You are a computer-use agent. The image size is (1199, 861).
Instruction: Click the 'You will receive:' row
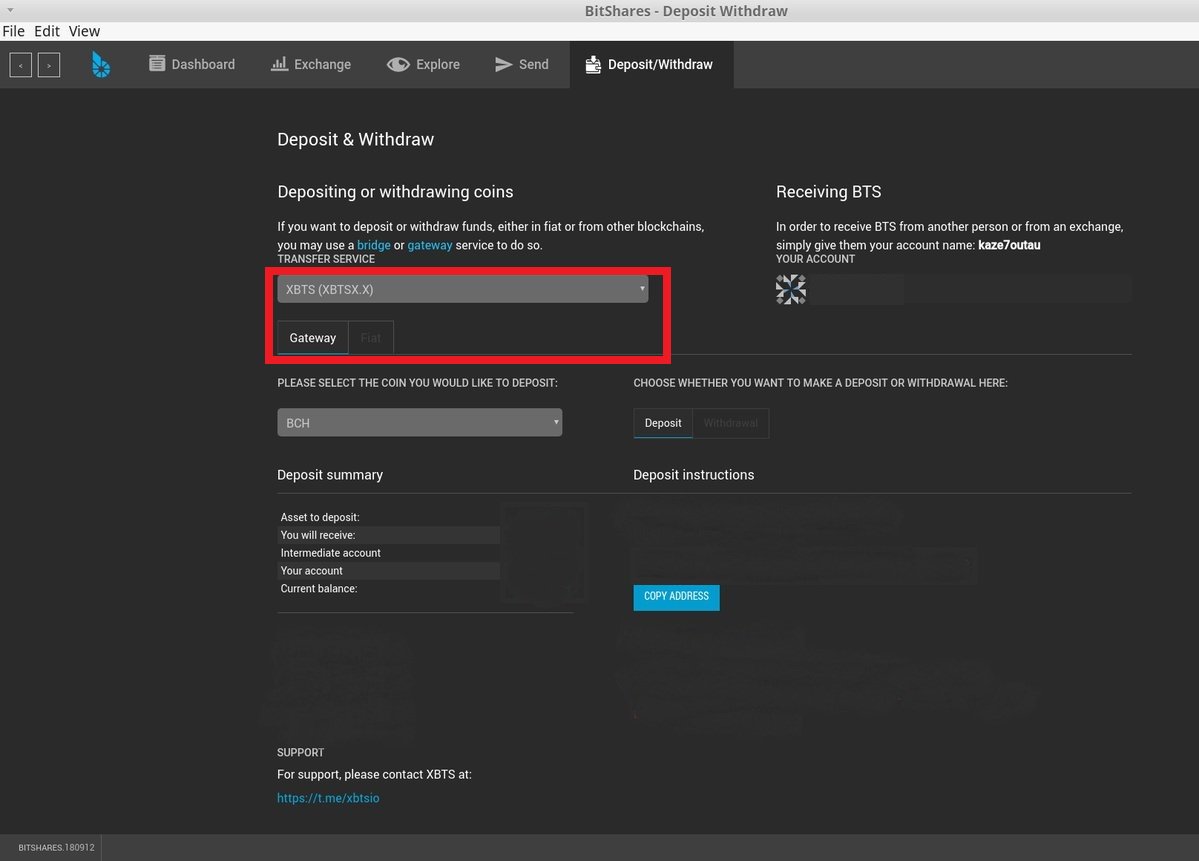click(x=388, y=535)
